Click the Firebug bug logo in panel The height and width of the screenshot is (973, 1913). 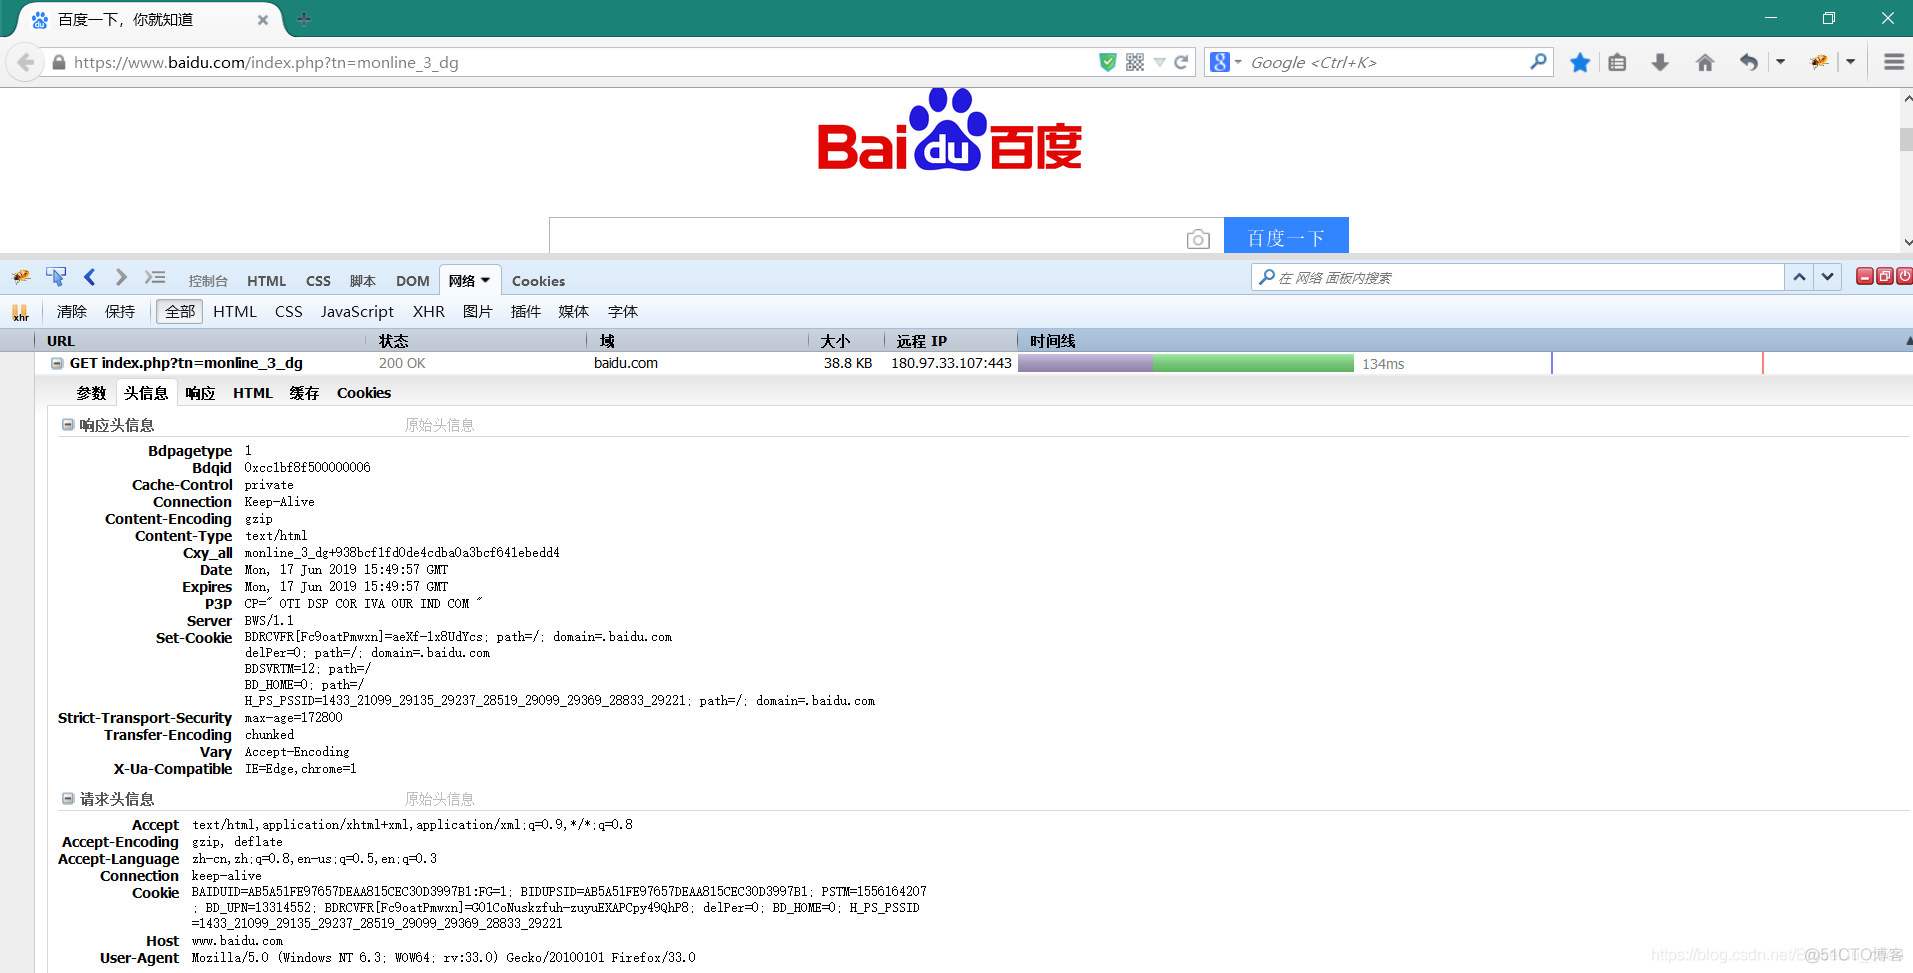tap(21, 277)
